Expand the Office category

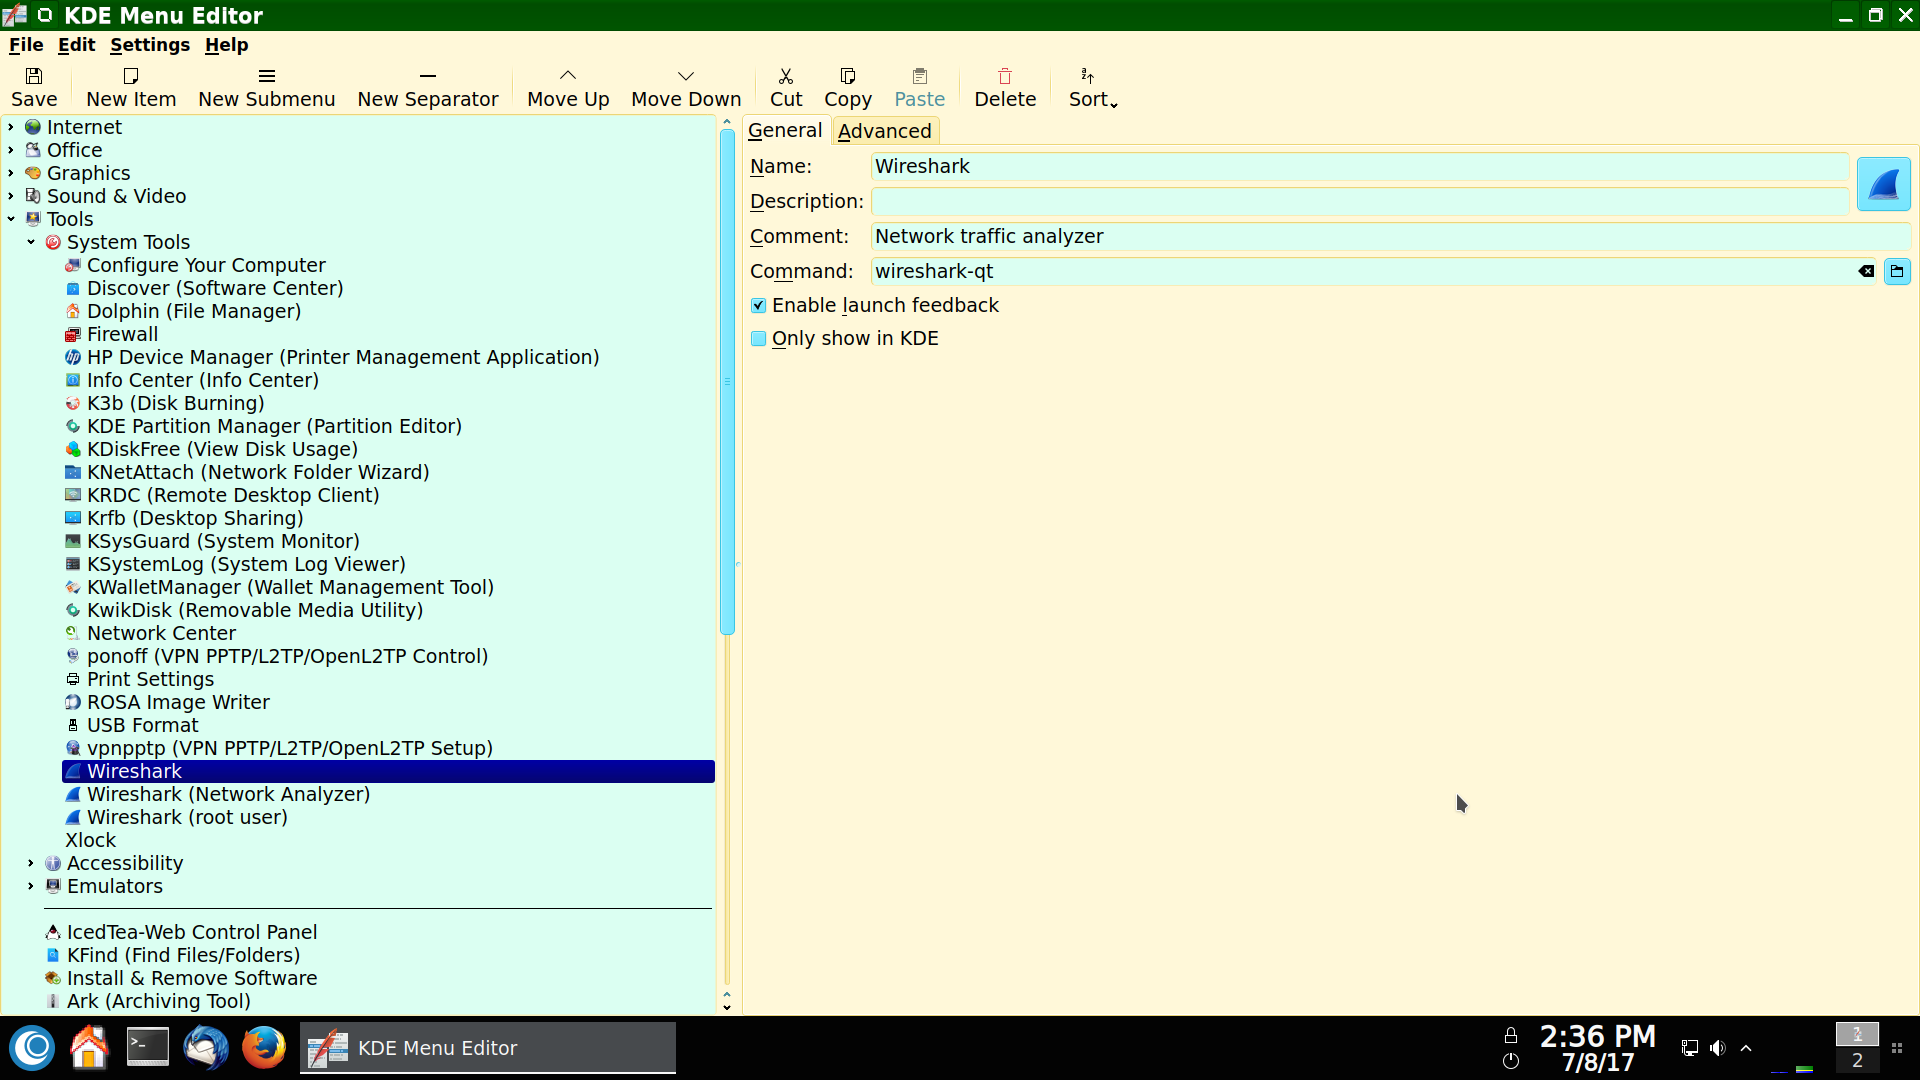(11, 150)
